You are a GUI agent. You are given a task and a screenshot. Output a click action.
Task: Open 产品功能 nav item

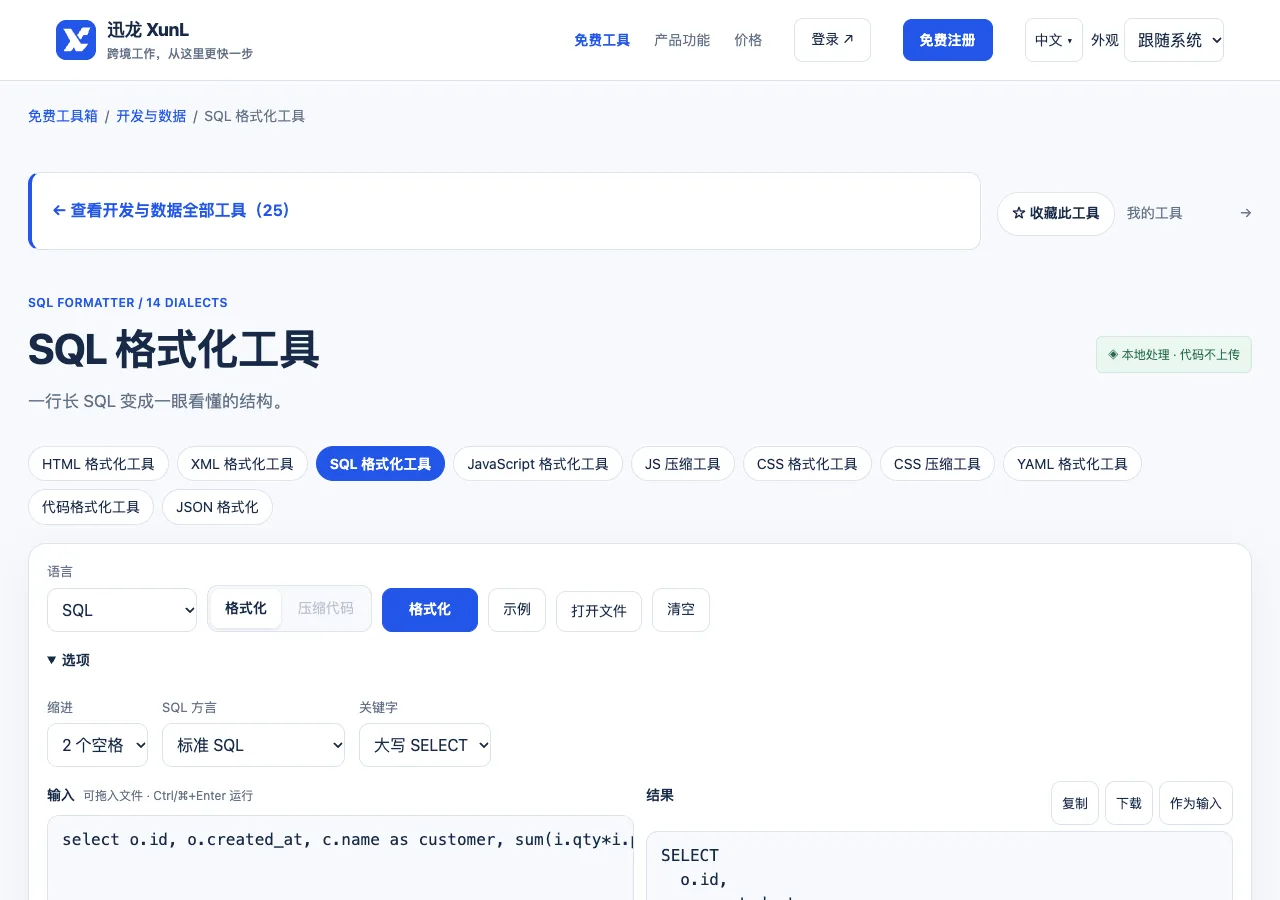pyautogui.click(x=682, y=40)
